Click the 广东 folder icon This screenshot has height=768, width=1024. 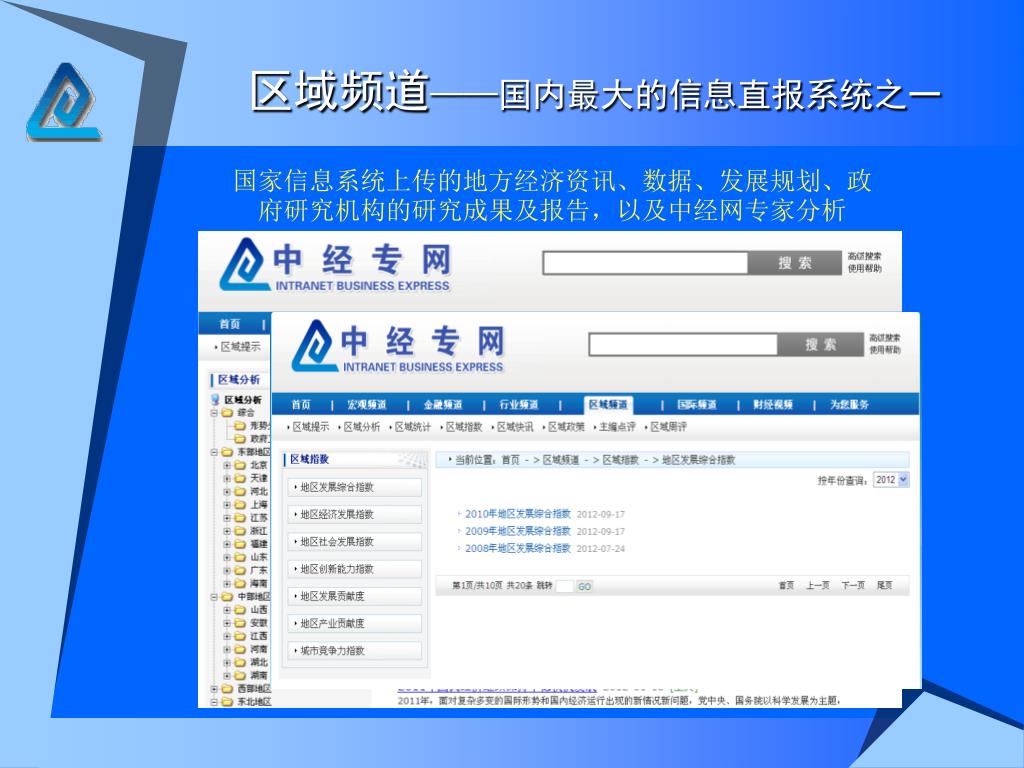240,570
